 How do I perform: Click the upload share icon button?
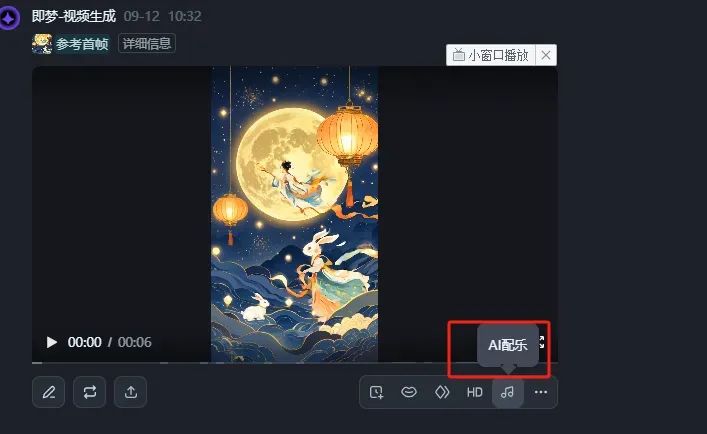click(x=131, y=392)
